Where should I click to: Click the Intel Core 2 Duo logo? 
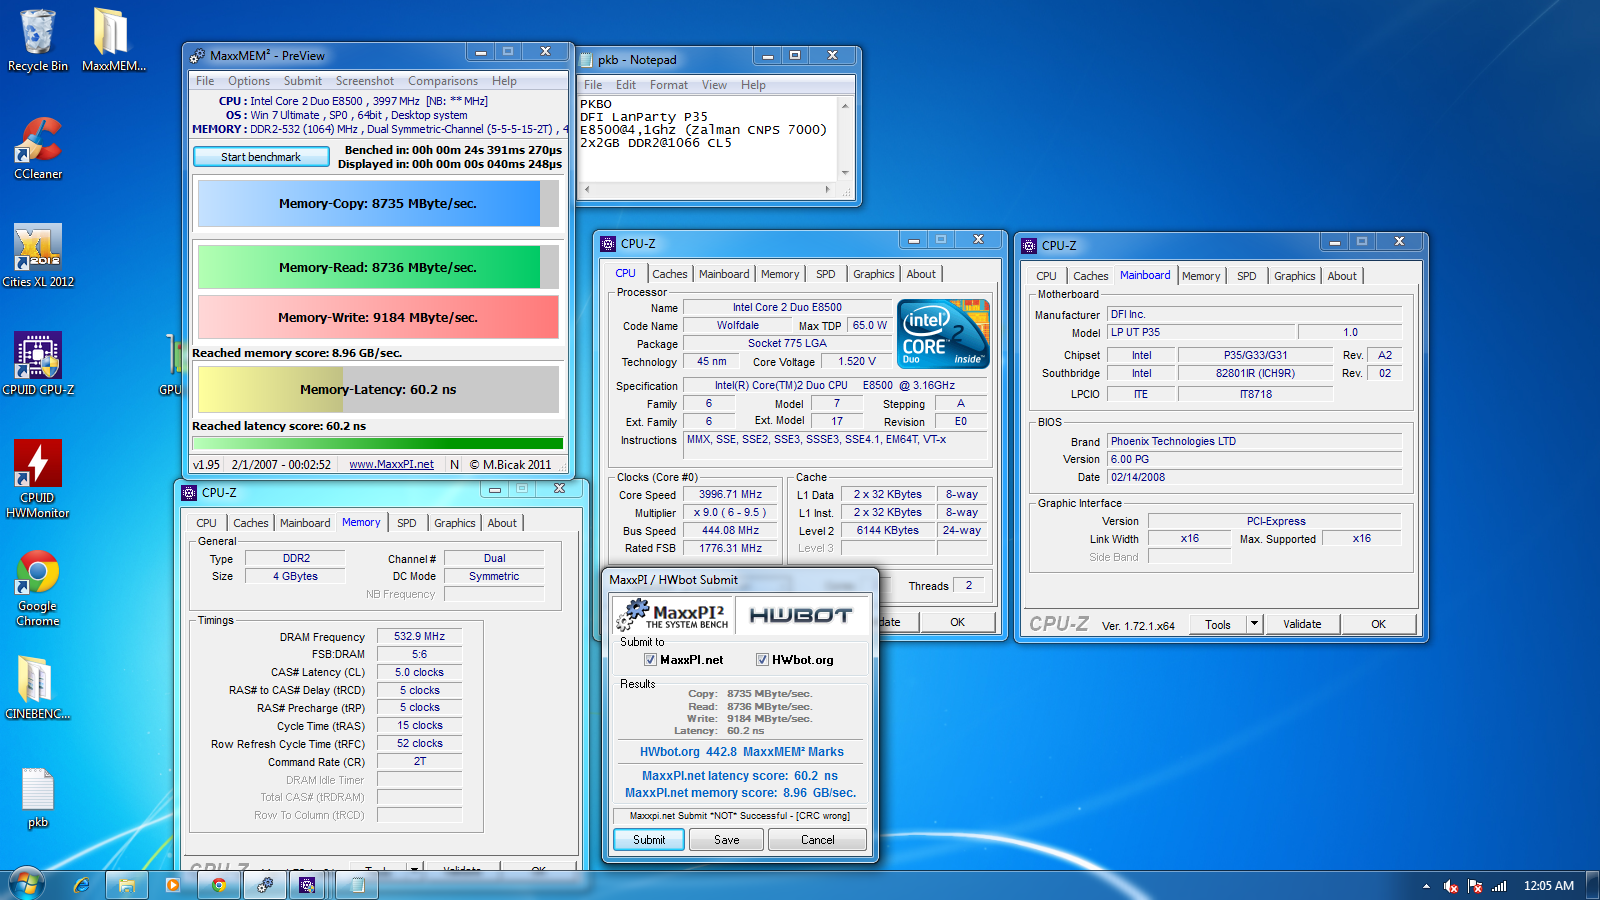point(943,334)
